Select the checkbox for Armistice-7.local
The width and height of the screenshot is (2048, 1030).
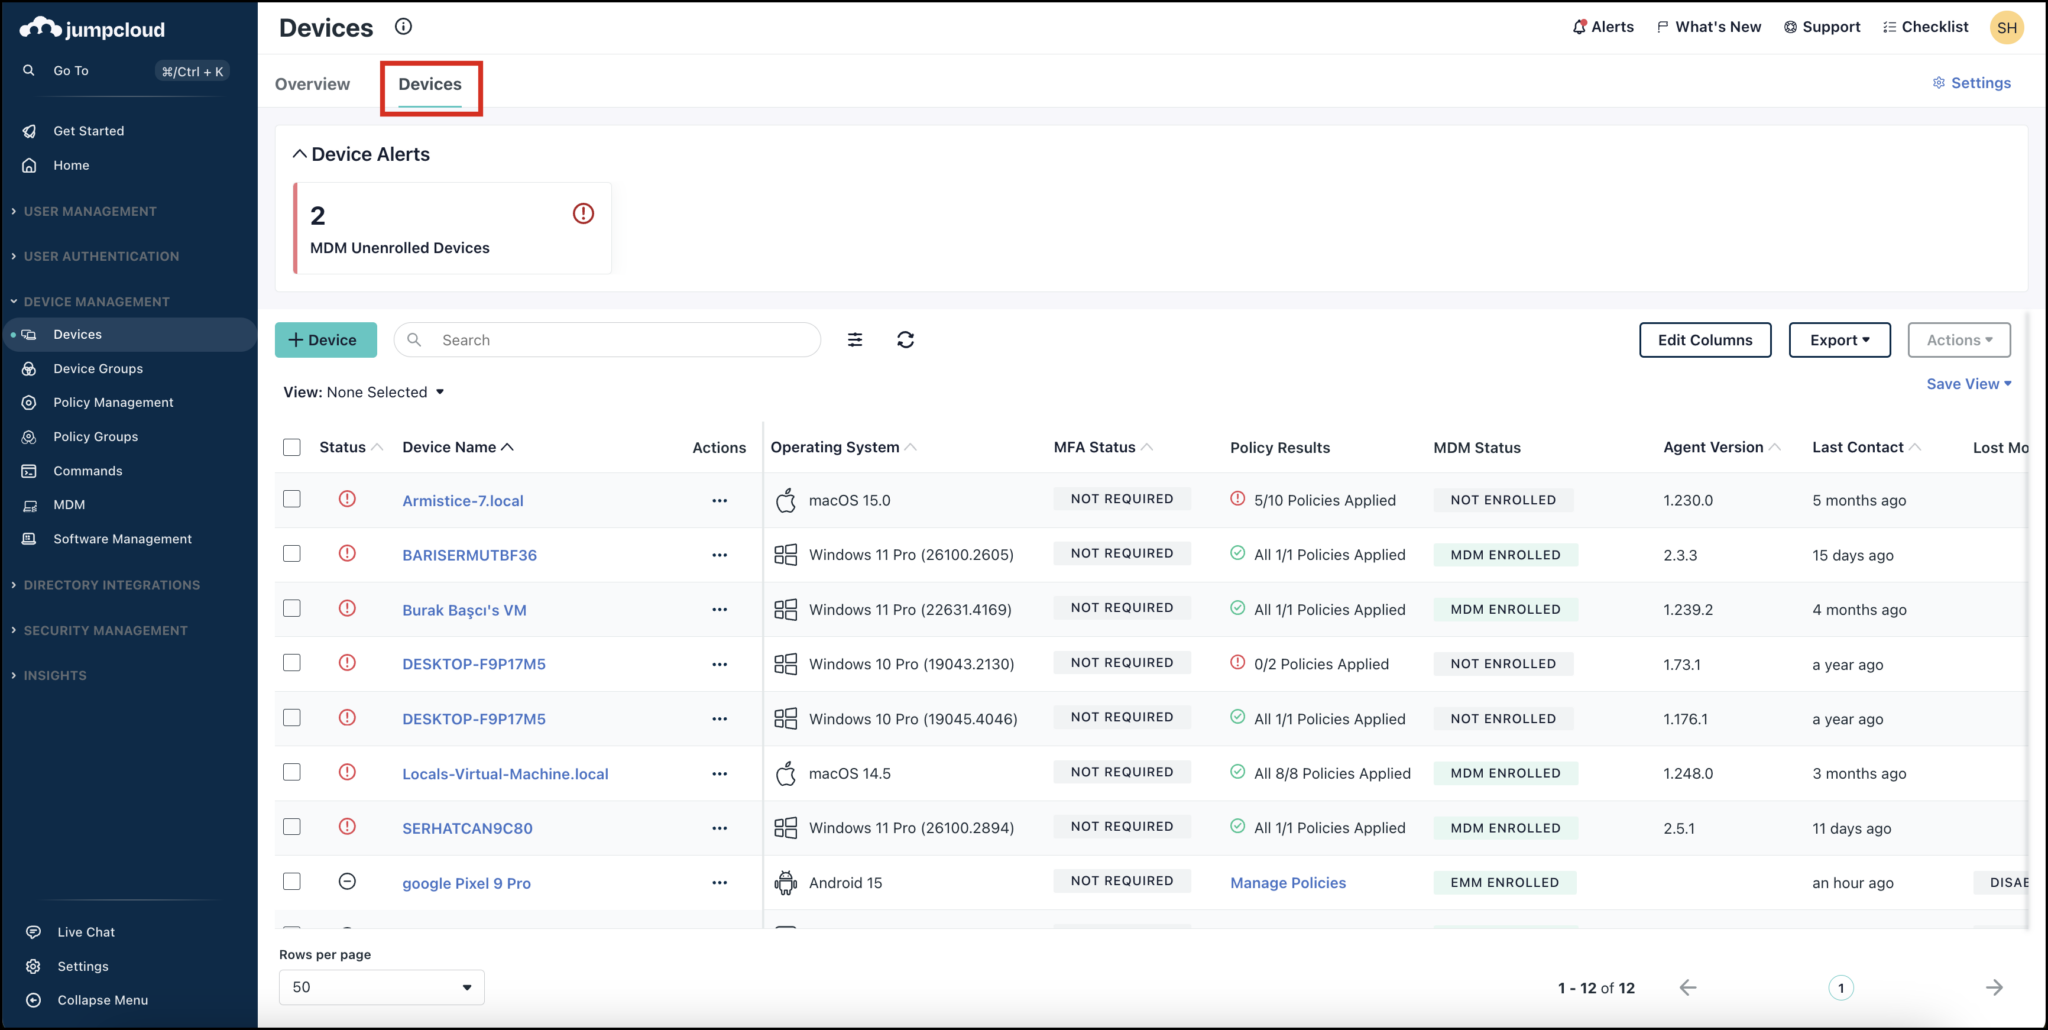[x=292, y=498]
